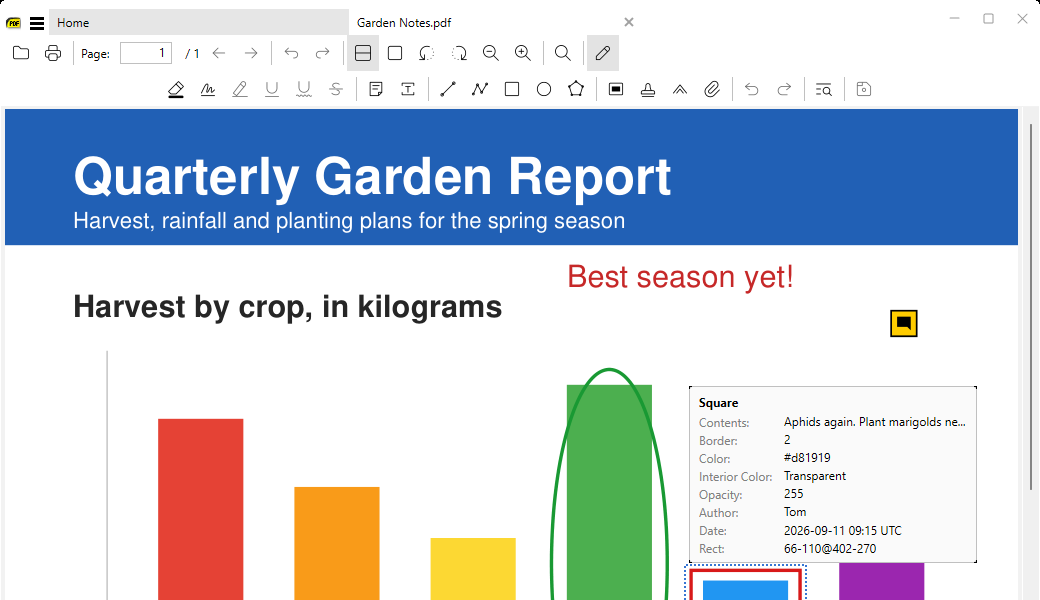Switch to single page view

[395, 53]
